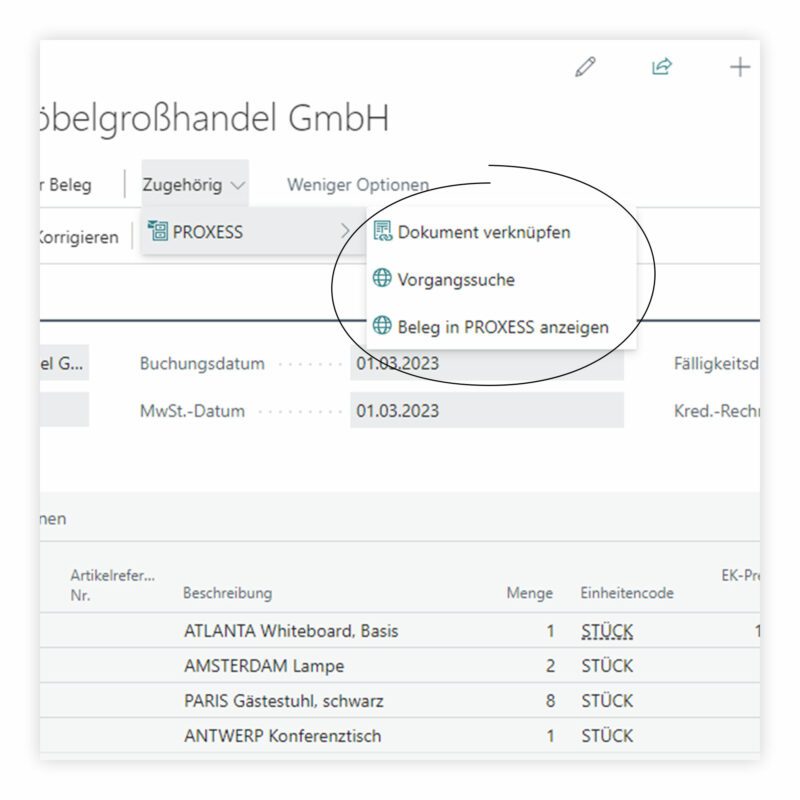Select Dokument verknüpfen menu entry

pyautogui.click(x=484, y=232)
